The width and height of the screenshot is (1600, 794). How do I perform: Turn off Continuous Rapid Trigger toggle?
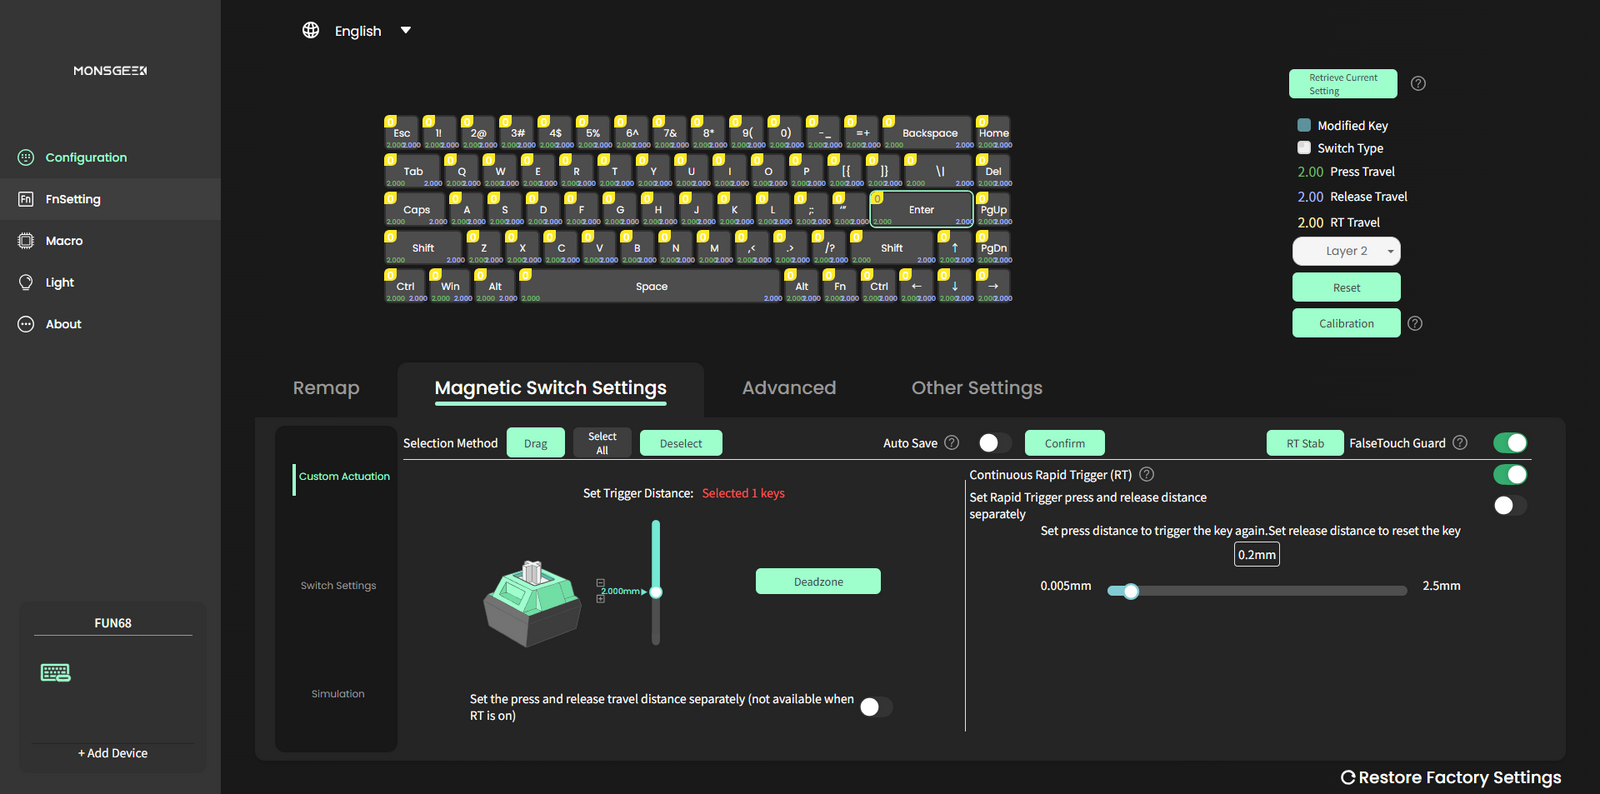coord(1510,475)
